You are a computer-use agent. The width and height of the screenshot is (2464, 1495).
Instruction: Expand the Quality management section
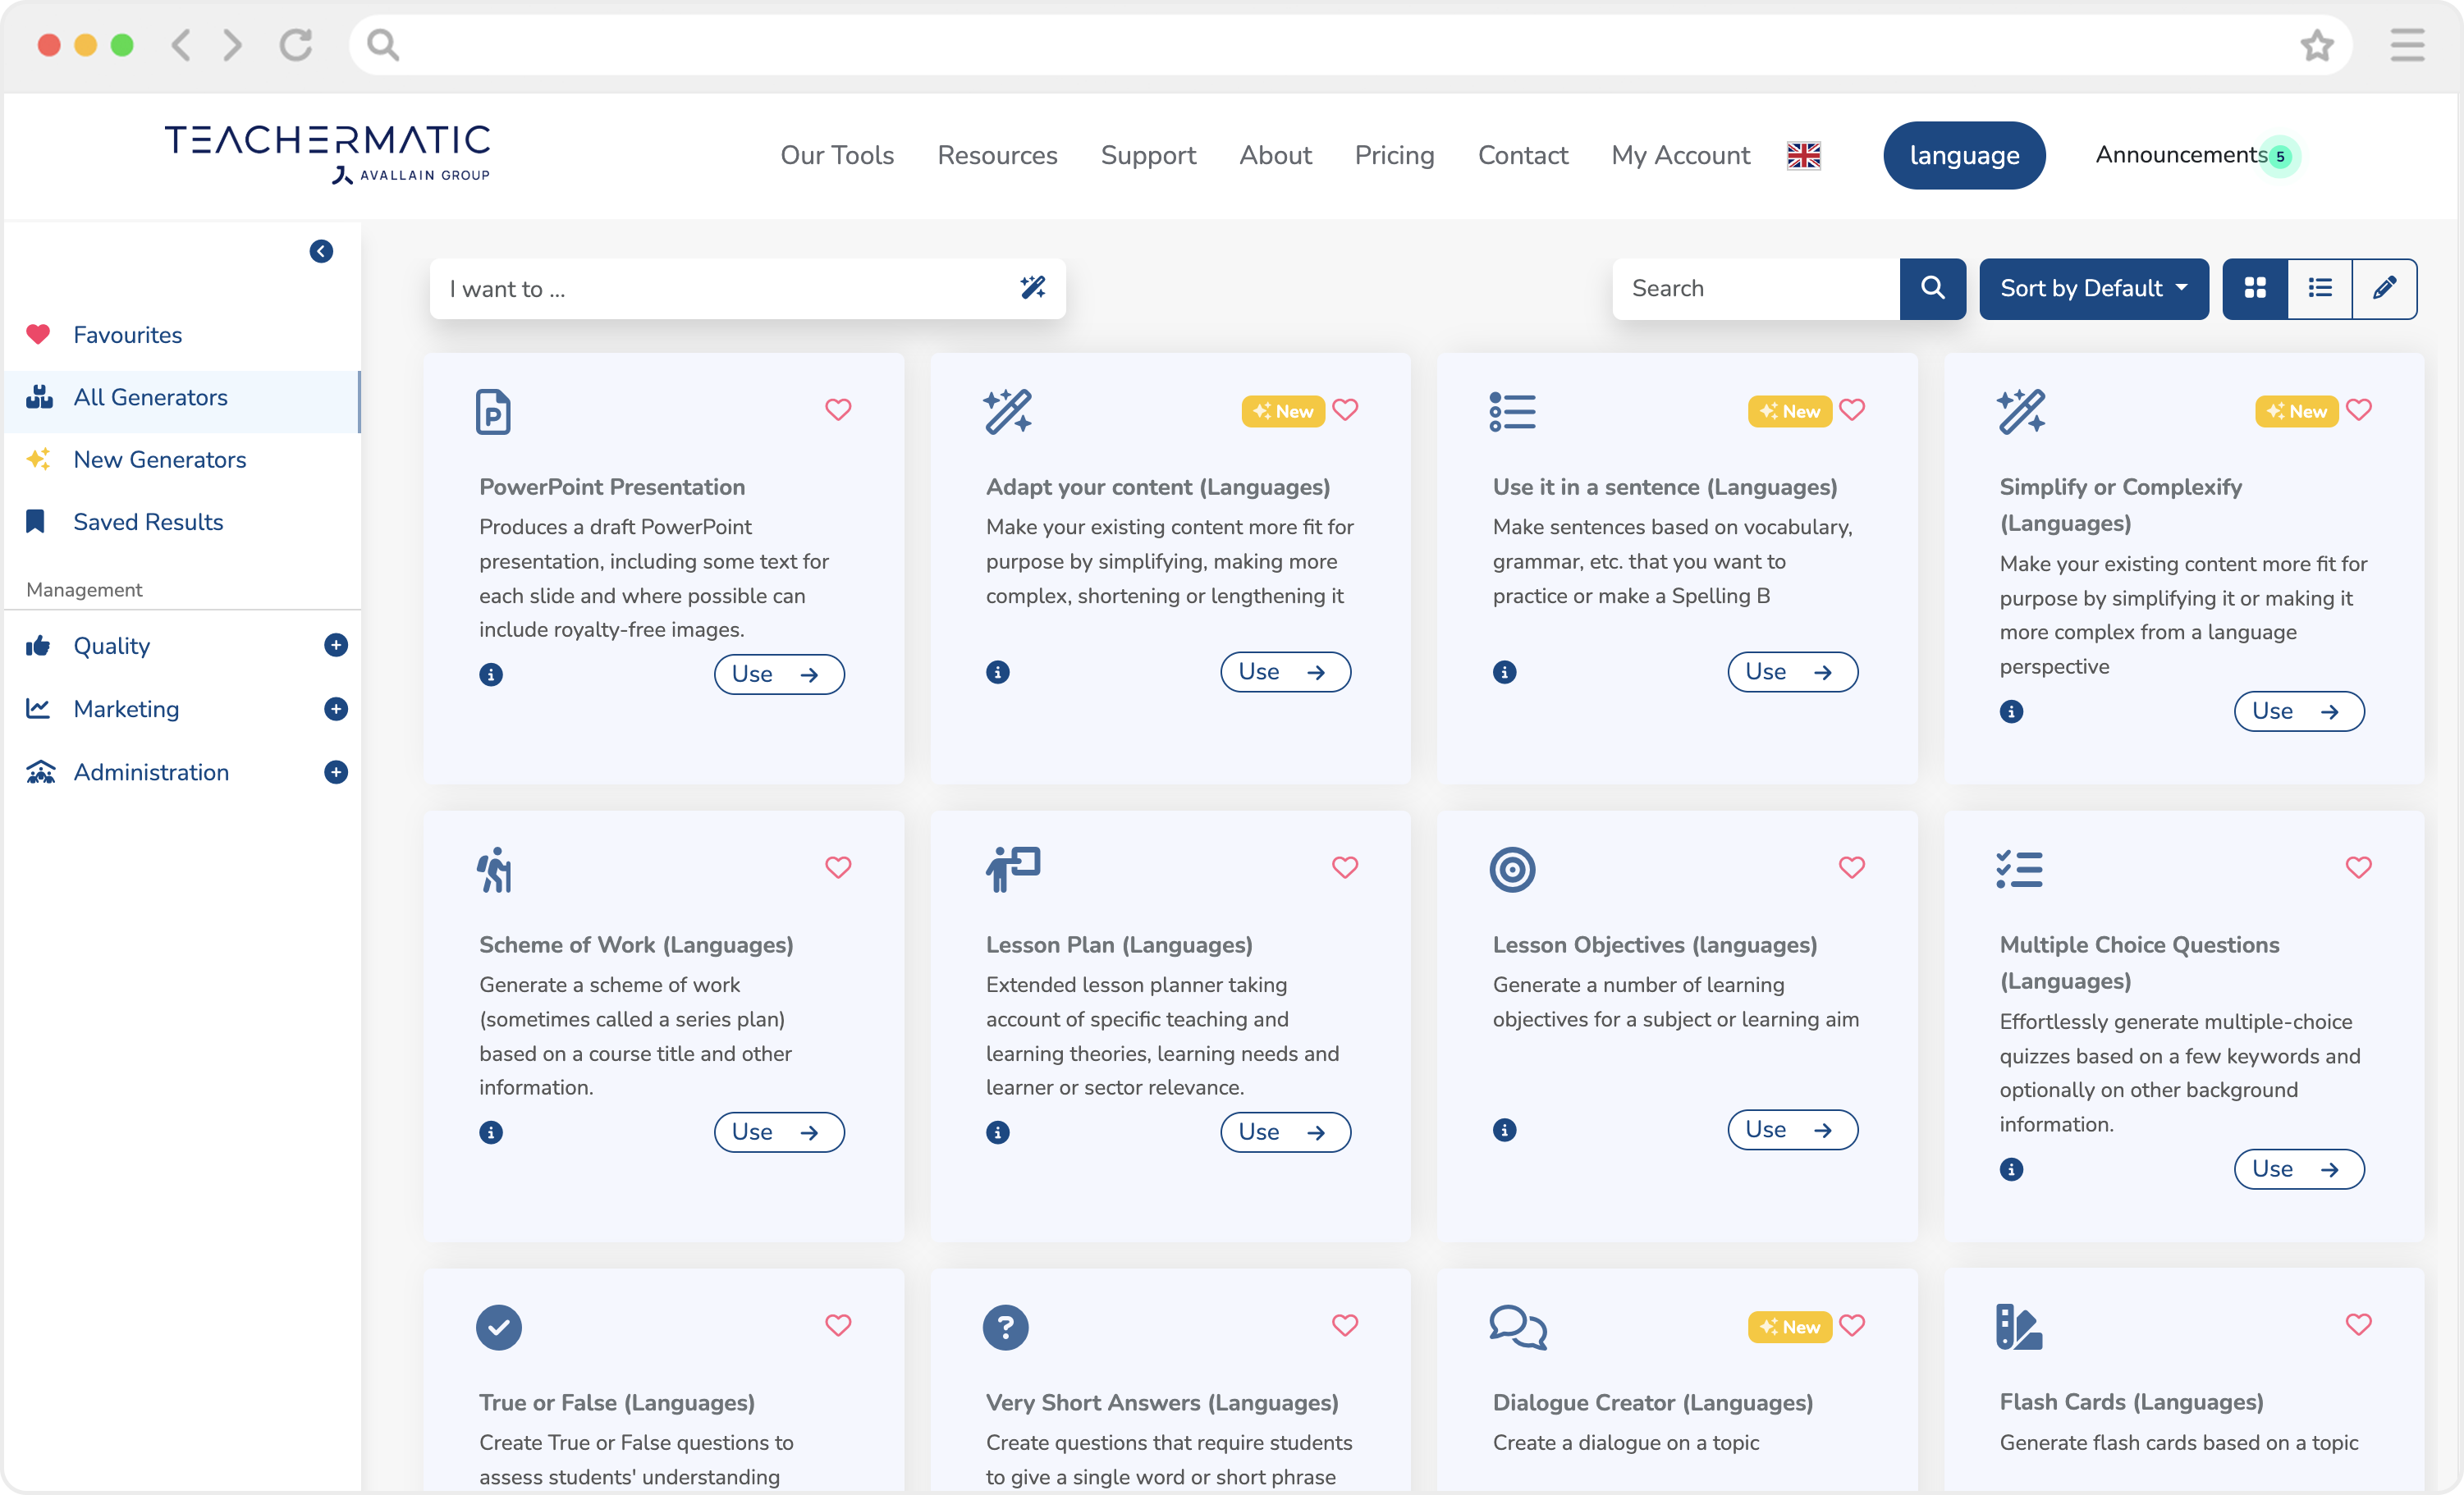click(336, 645)
